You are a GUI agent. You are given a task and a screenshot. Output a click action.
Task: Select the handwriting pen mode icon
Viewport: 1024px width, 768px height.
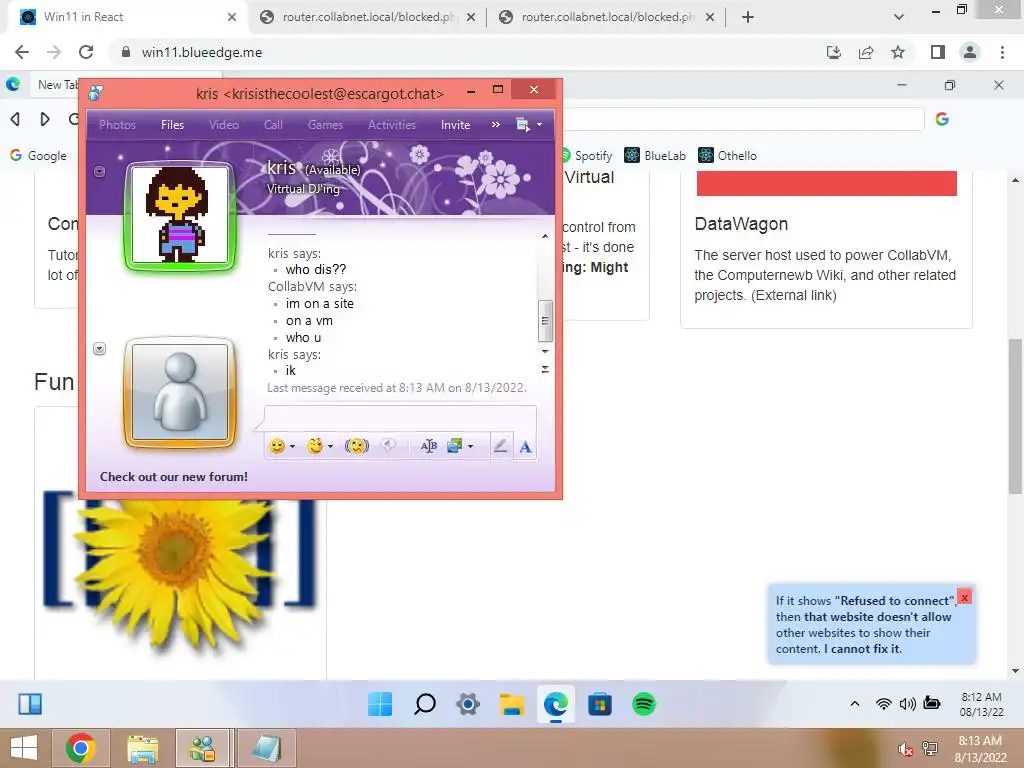pos(500,446)
